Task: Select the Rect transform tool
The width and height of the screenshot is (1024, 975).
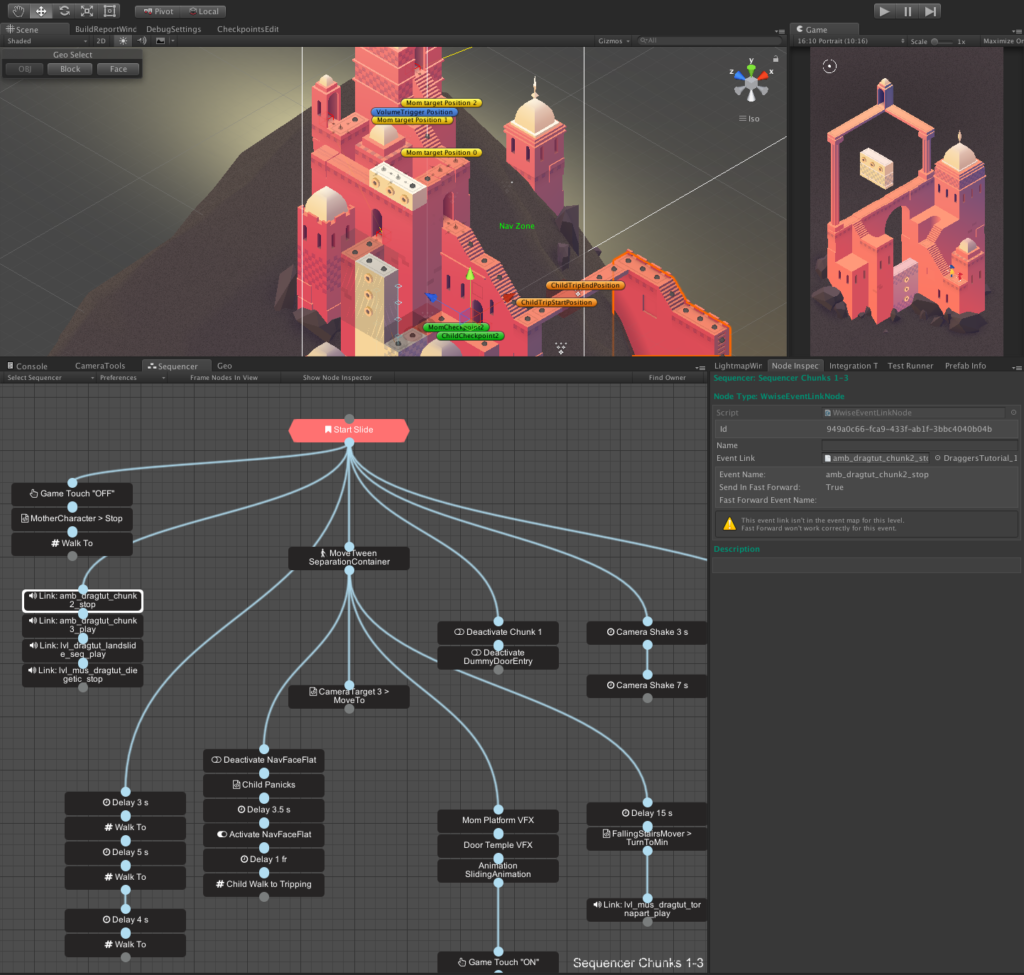Action: click(110, 11)
